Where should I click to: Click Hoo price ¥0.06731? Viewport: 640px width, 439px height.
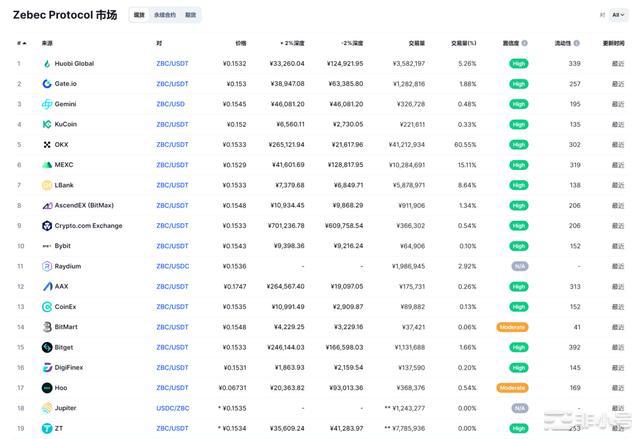(233, 388)
